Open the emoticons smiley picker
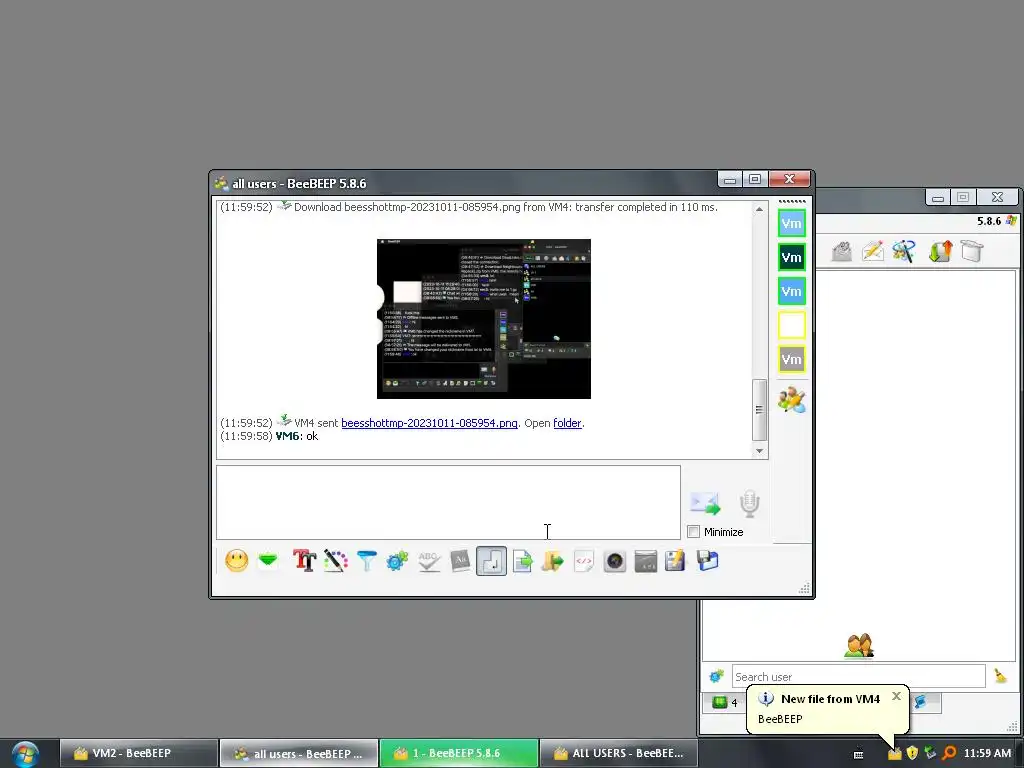Image resolution: width=1024 pixels, height=768 pixels. 236,560
